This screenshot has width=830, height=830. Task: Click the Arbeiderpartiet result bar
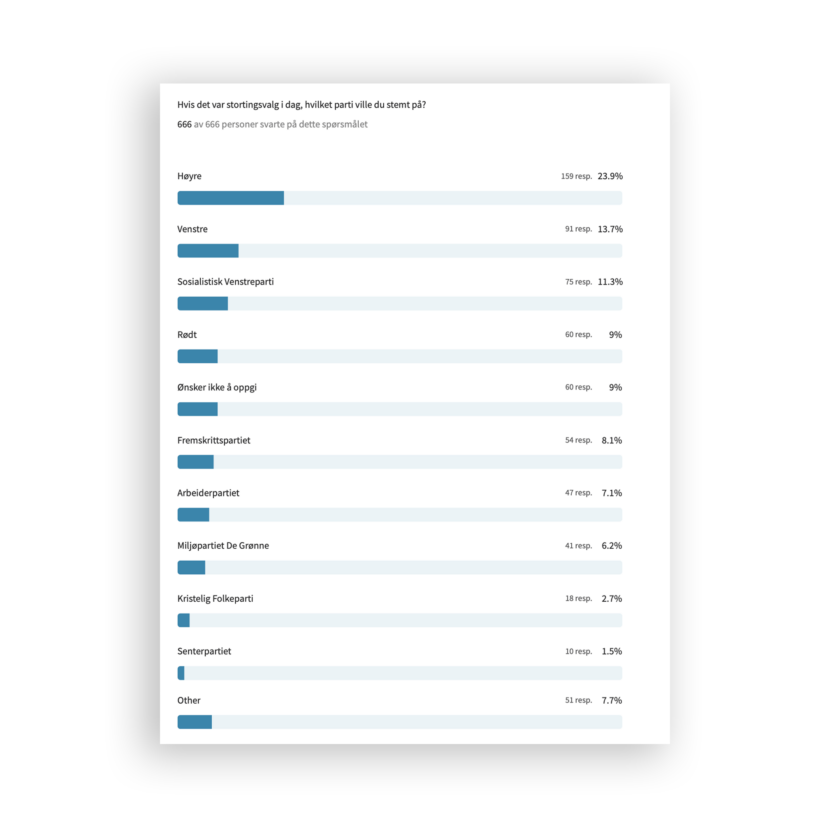click(399, 515)
